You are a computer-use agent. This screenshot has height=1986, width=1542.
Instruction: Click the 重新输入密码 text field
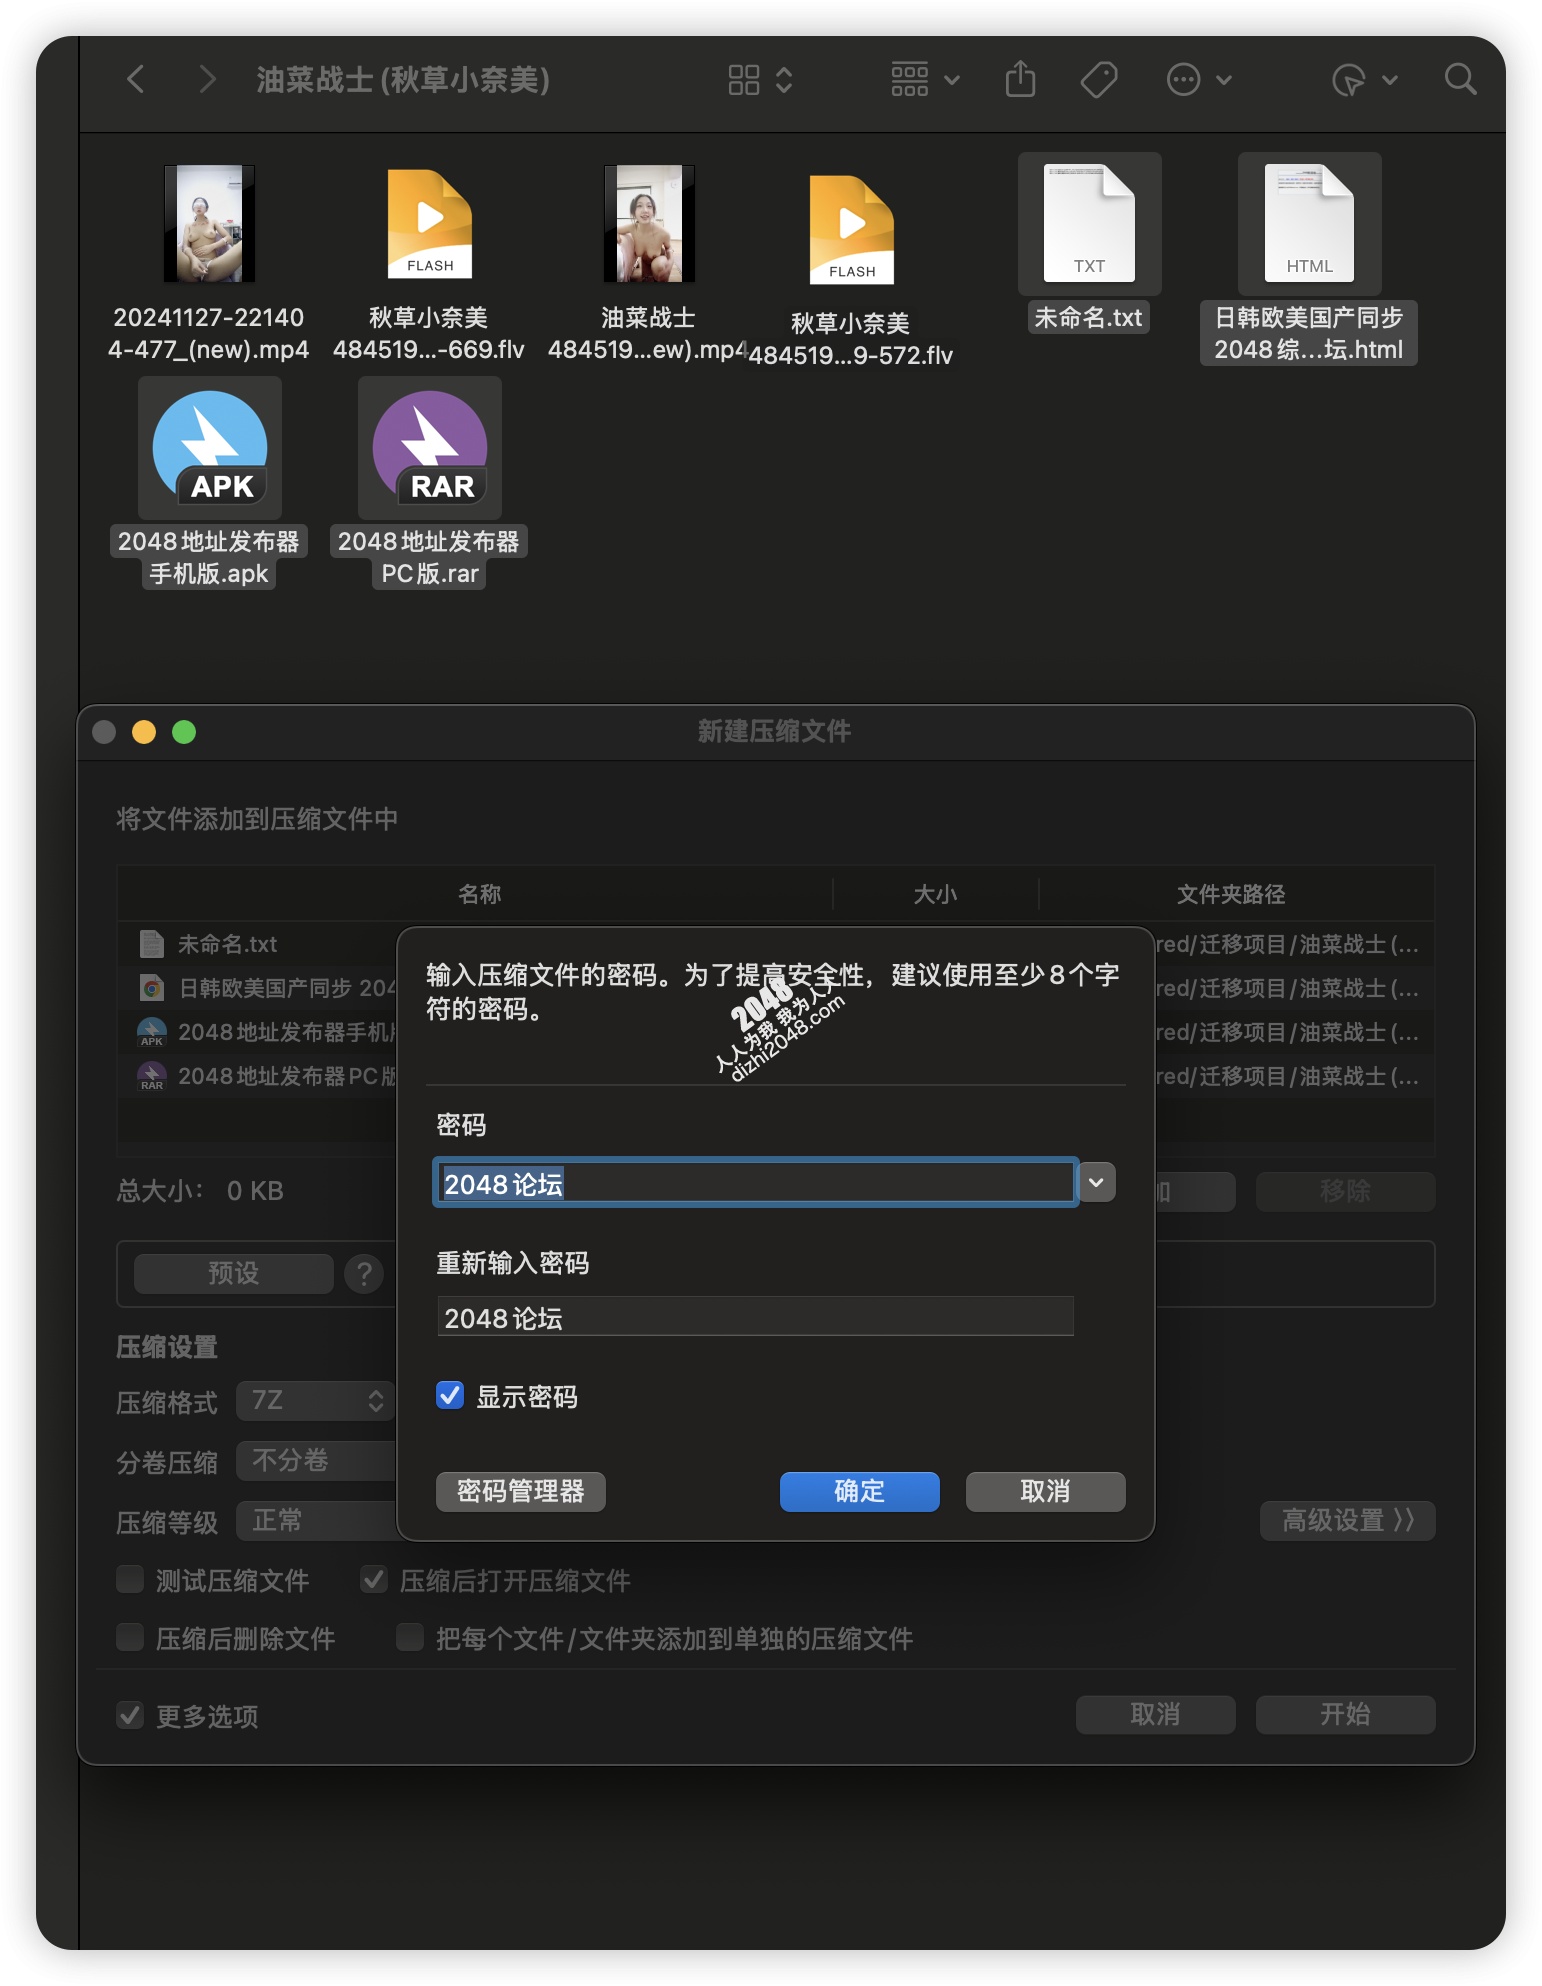pos(755,1317)
